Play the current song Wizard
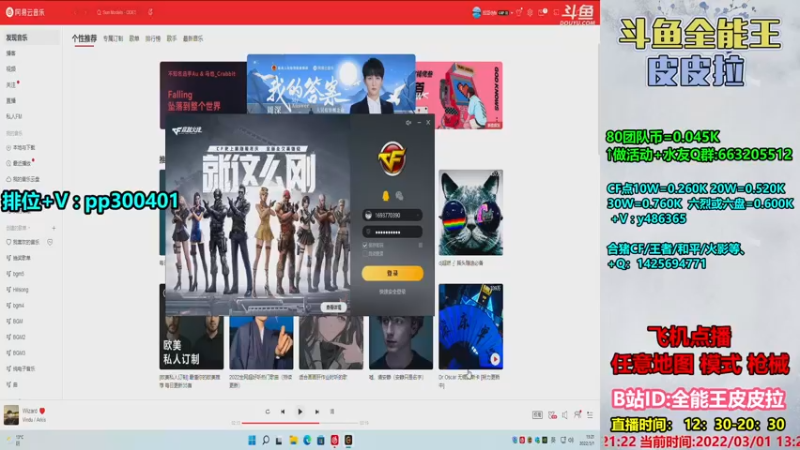 pos(300,412)
